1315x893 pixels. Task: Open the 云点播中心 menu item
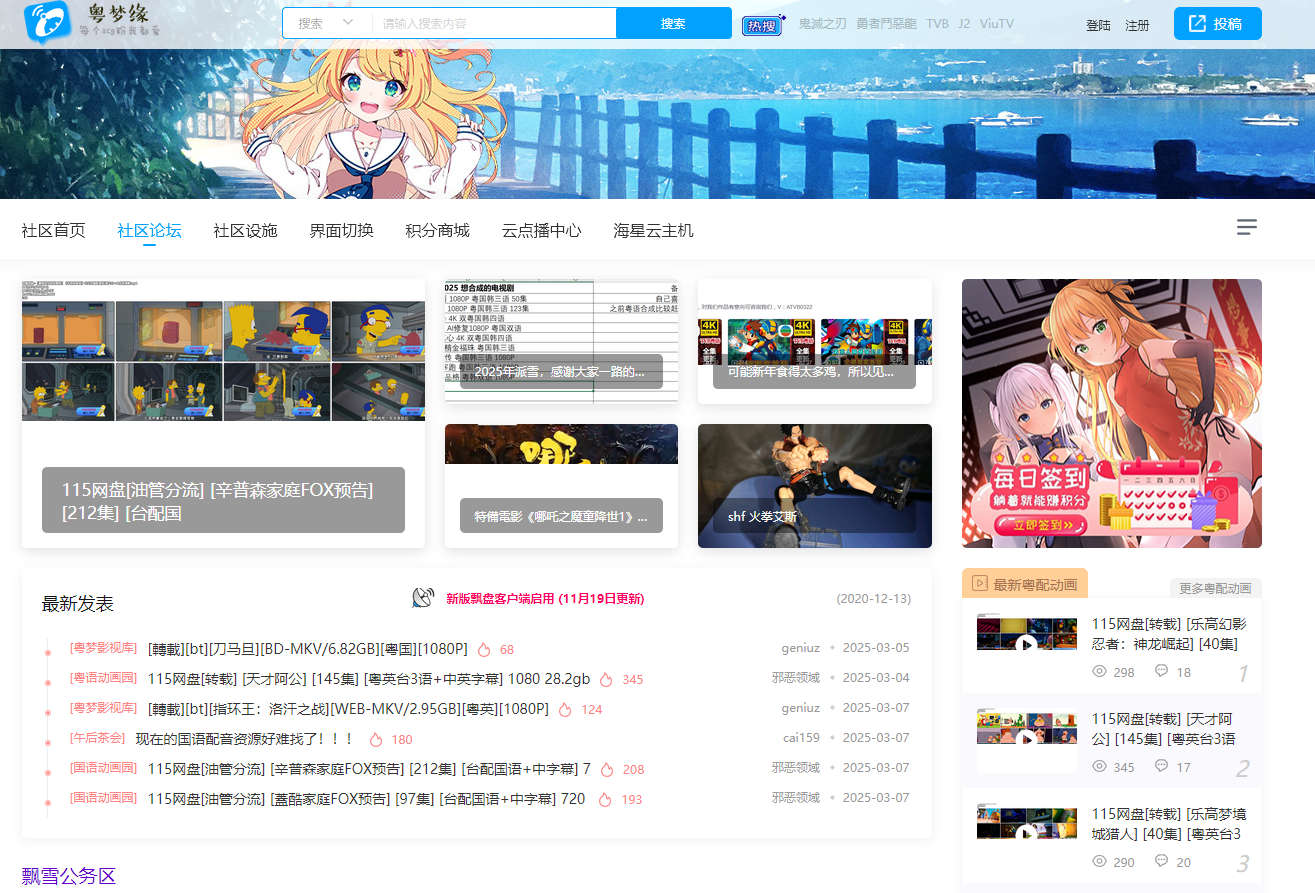click(x=541, y=230)
